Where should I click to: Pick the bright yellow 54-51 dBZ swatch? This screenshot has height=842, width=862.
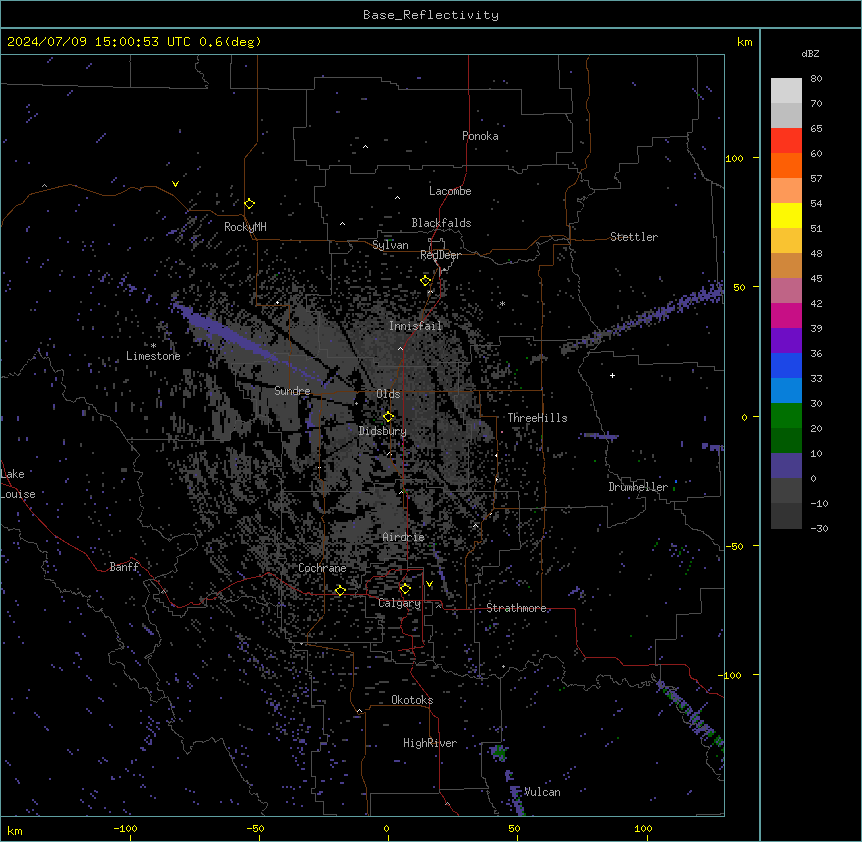click(x=786, y=215)
